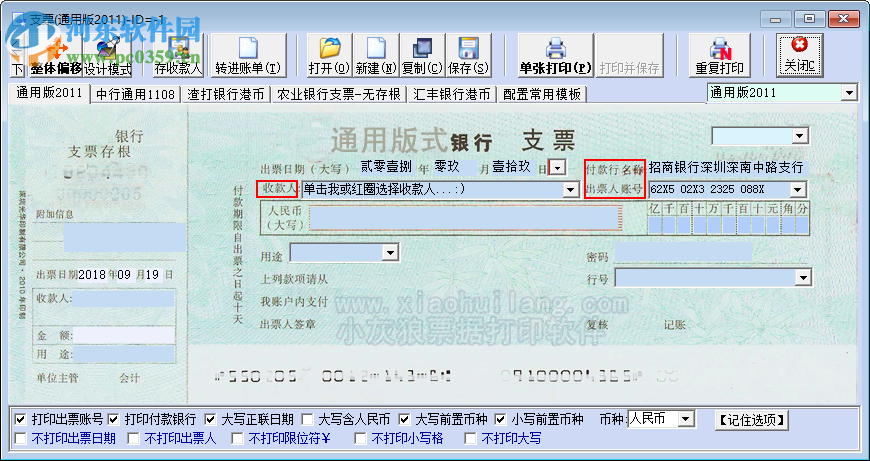Viewport: 870px width, 461px height.
Task: Expand the blank dropdown beside 支票 title
Action: coord(799,136)
